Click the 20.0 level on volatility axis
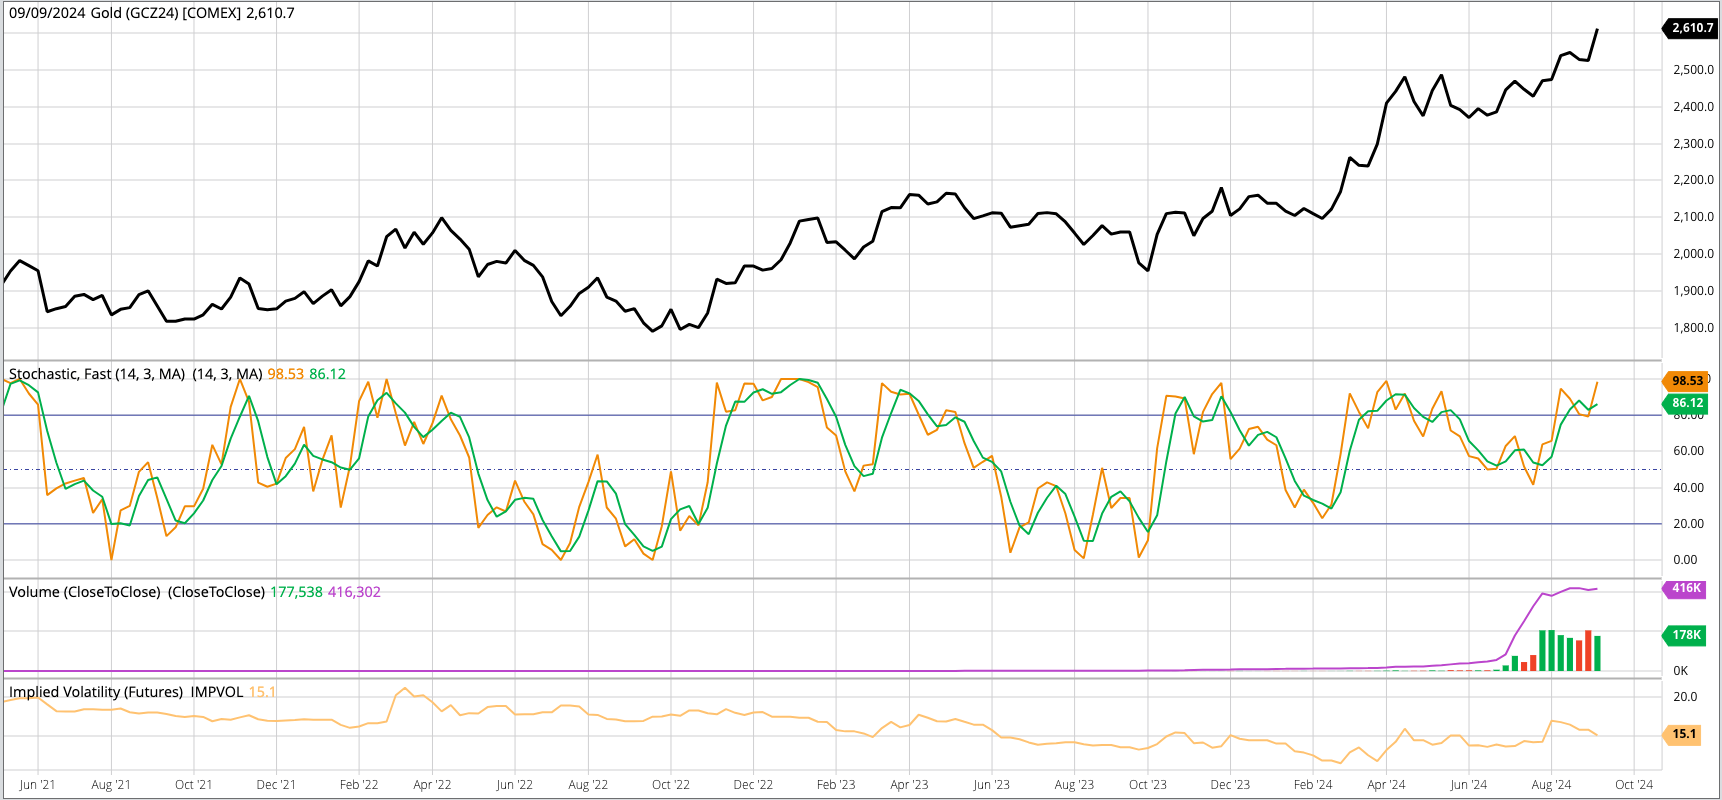1722x800 pixels. pyautogui.click(x=1685, y=697)
